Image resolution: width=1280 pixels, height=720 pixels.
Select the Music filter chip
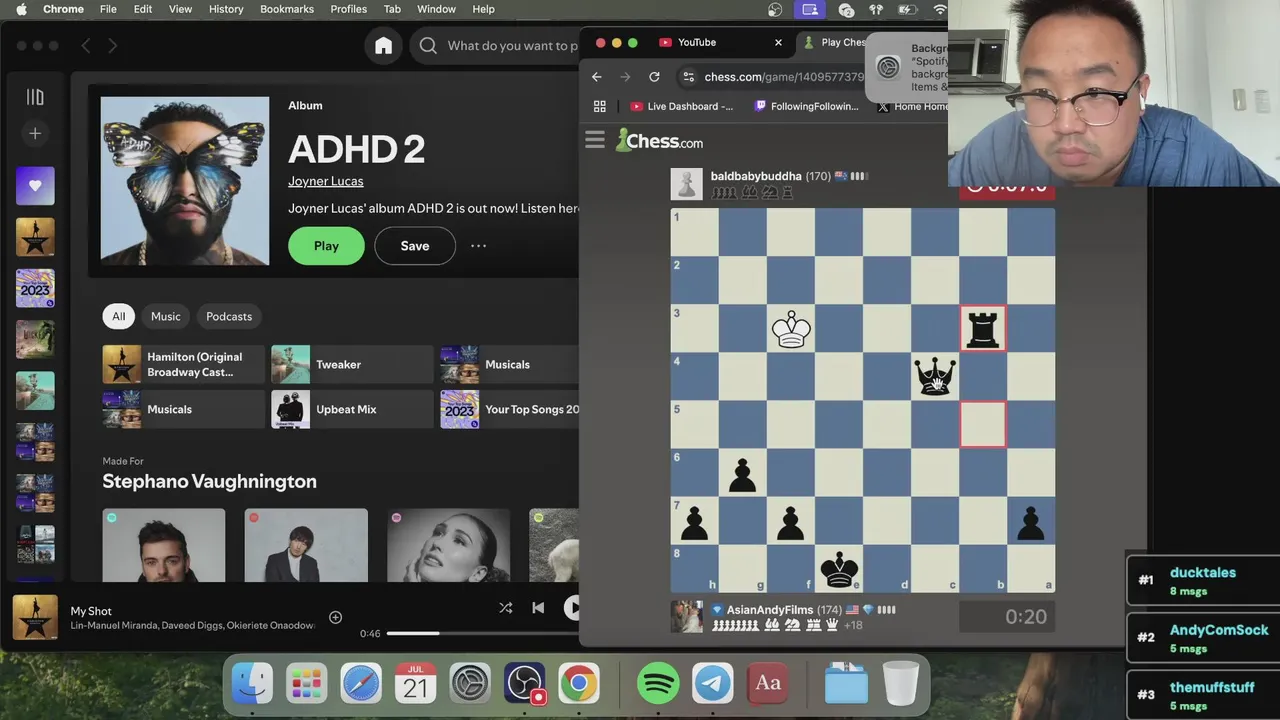(166, 316)
